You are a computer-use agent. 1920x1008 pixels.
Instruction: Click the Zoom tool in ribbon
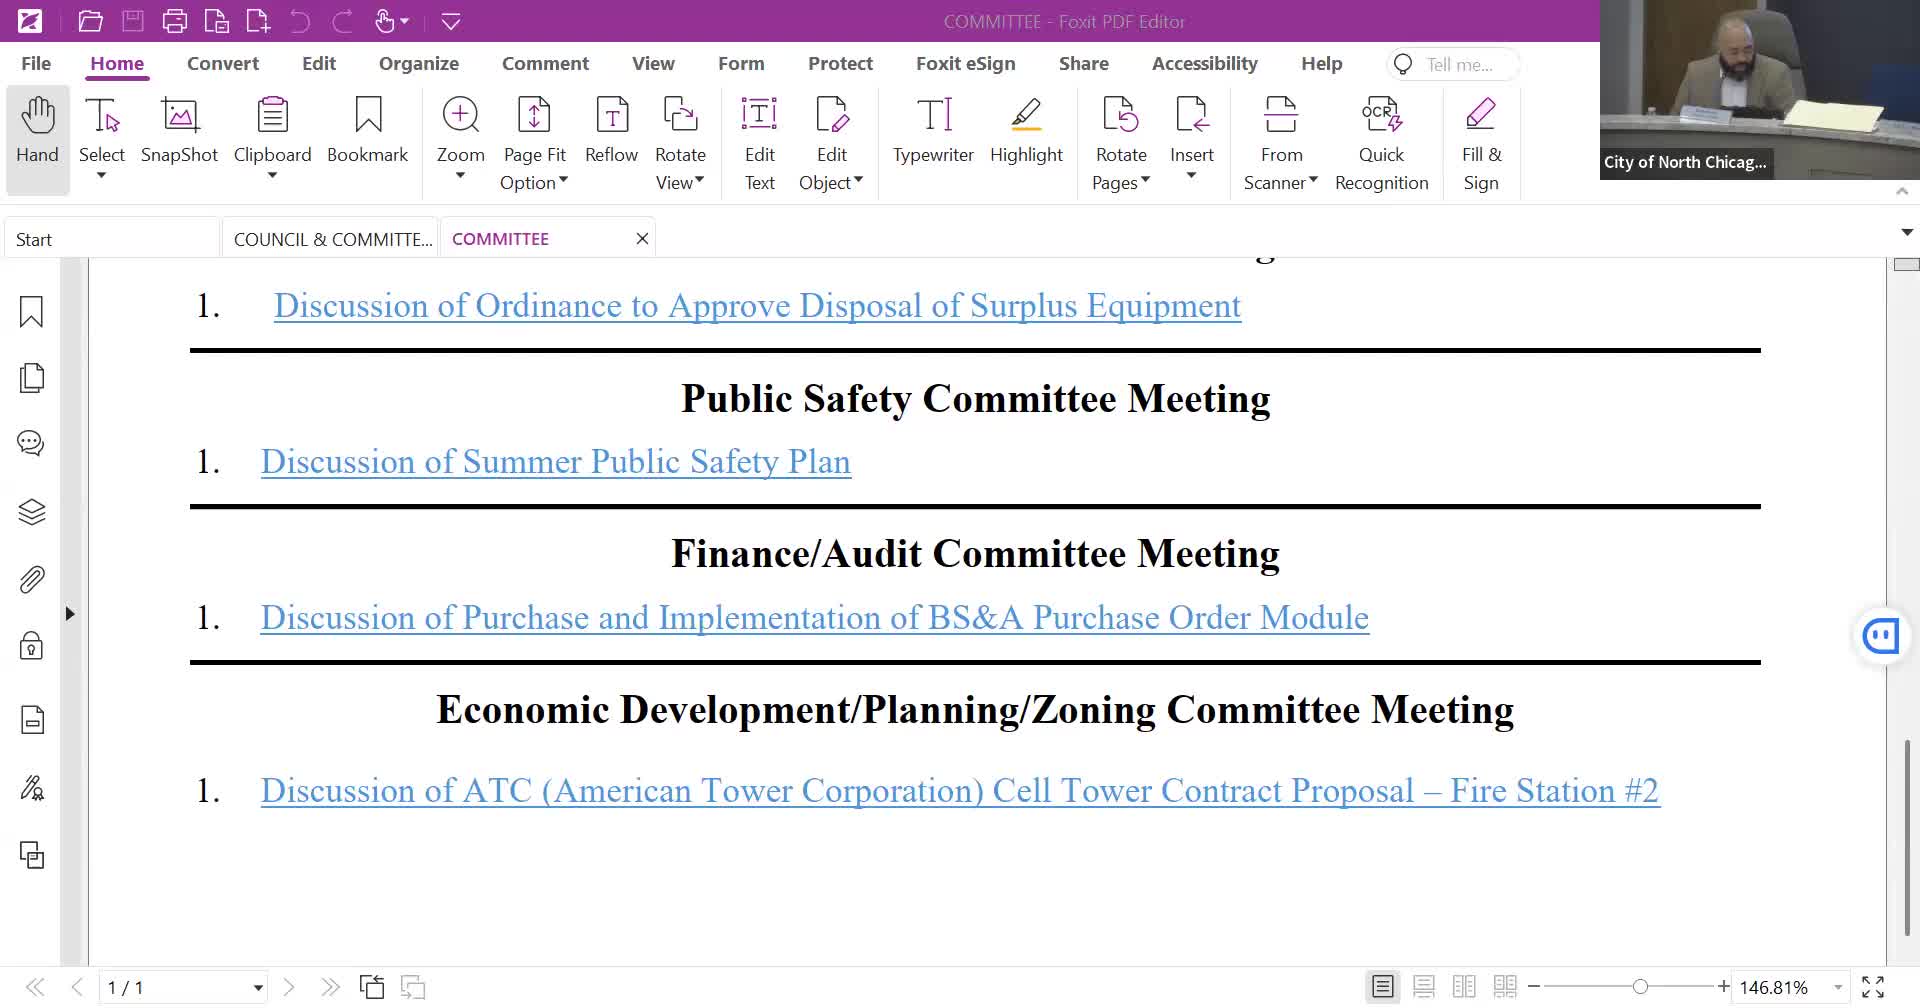[460, 140]
